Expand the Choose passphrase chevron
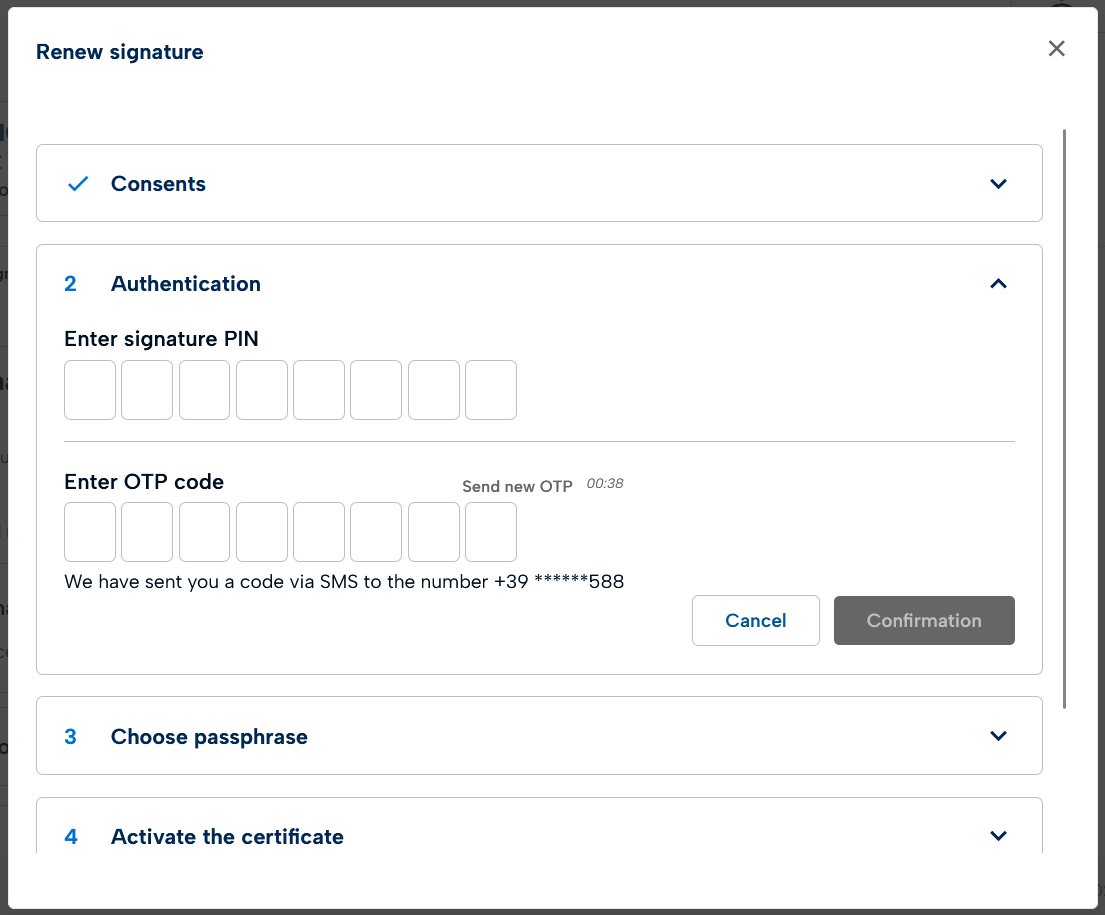 [997, 736]
